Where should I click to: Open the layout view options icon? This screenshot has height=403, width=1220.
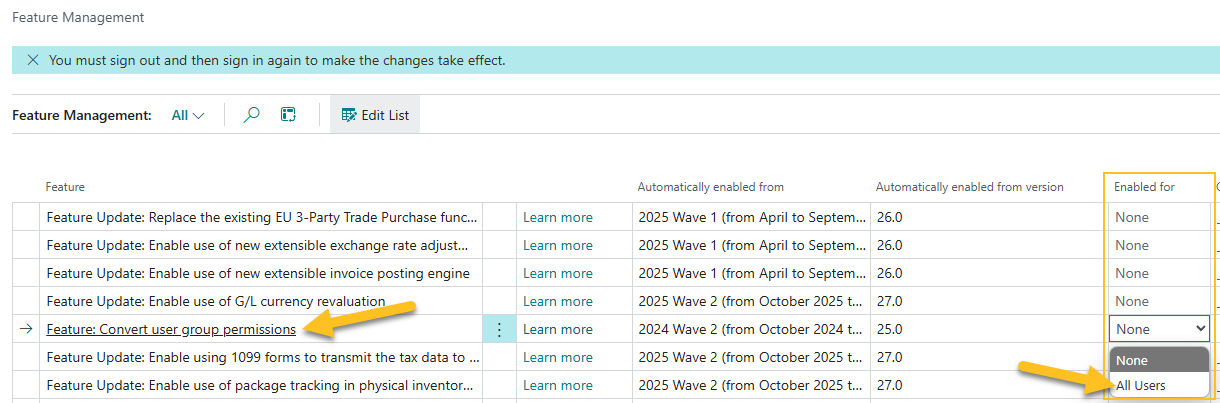(x=288, y=115)
